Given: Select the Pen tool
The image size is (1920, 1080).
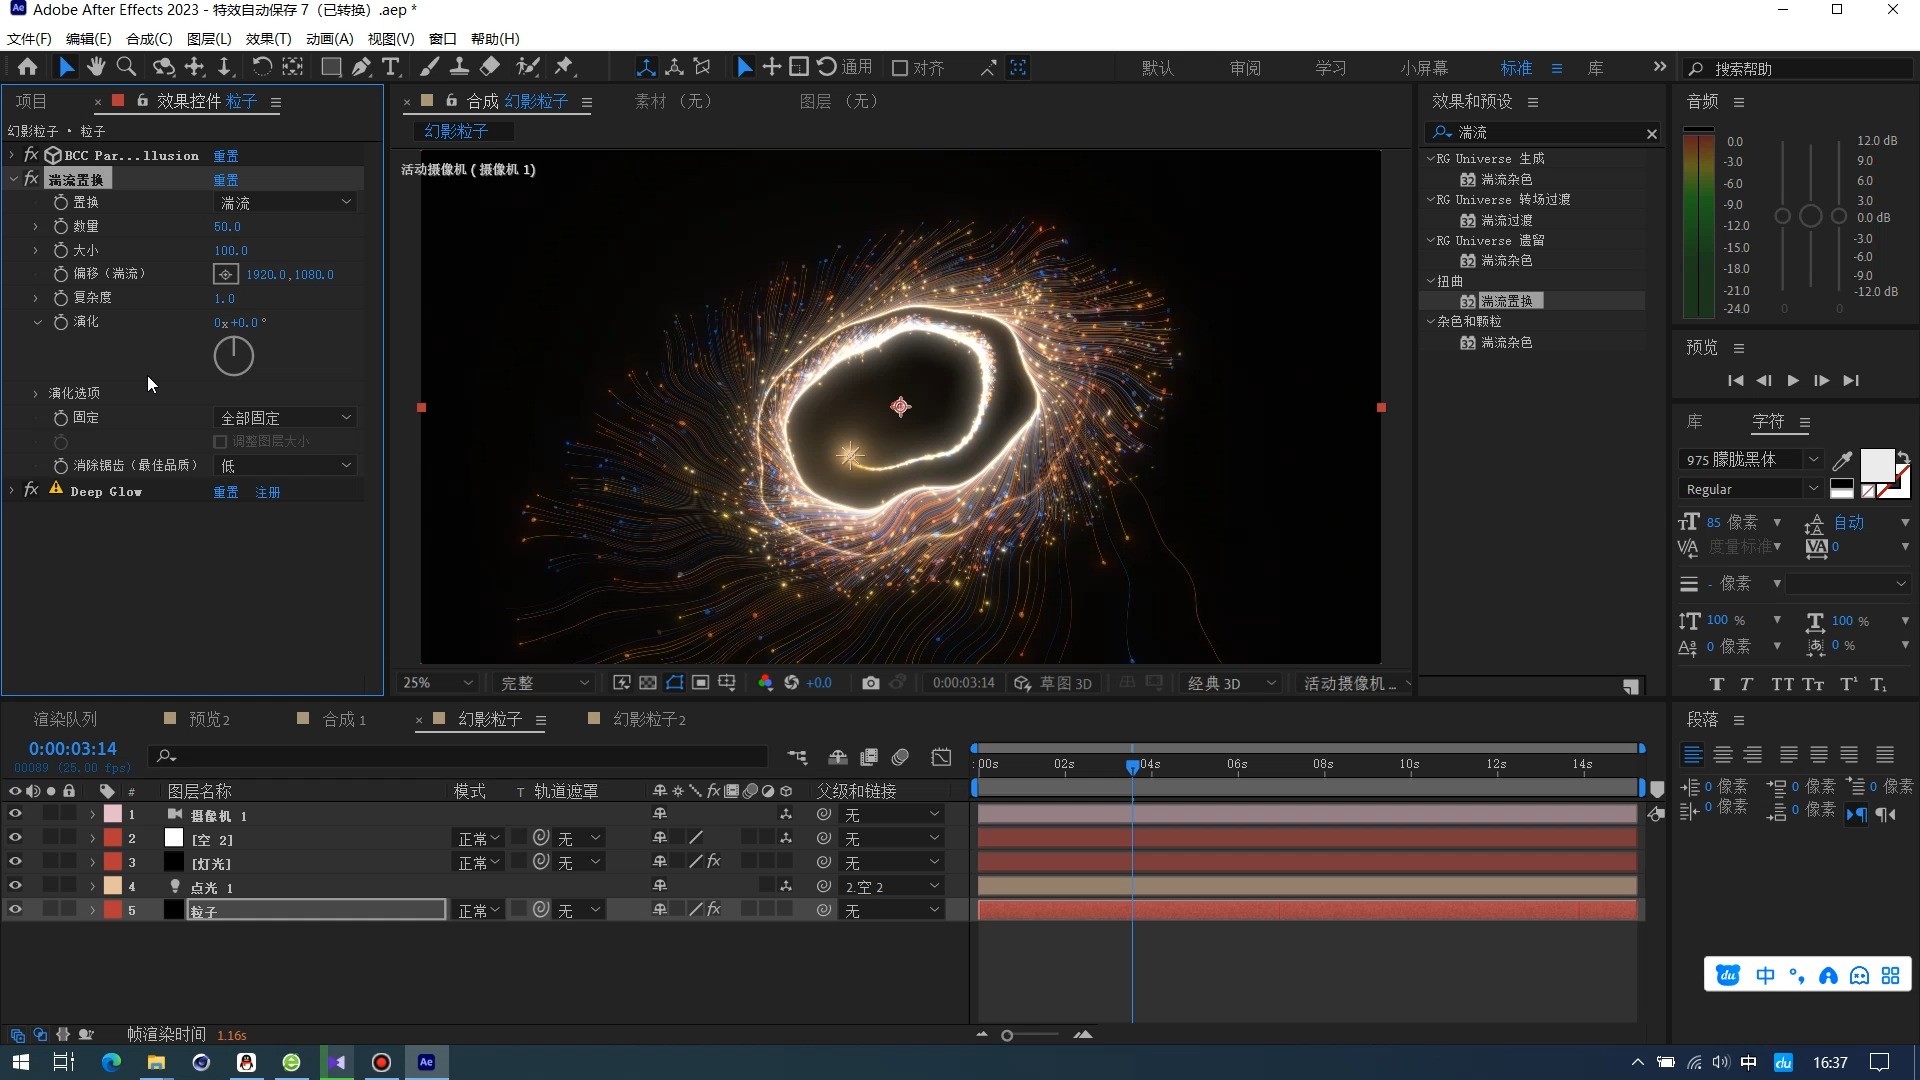Looking at the screenshot, I should tap(361, 67).
